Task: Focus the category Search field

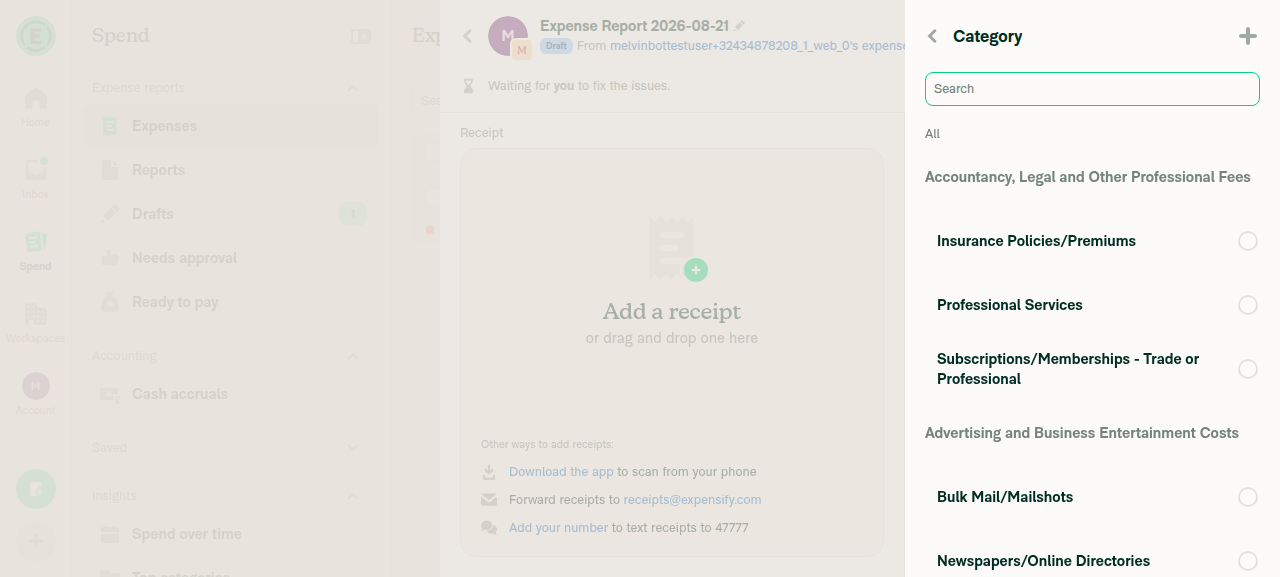Action: pyautogui.click(x=1092, y=89)
